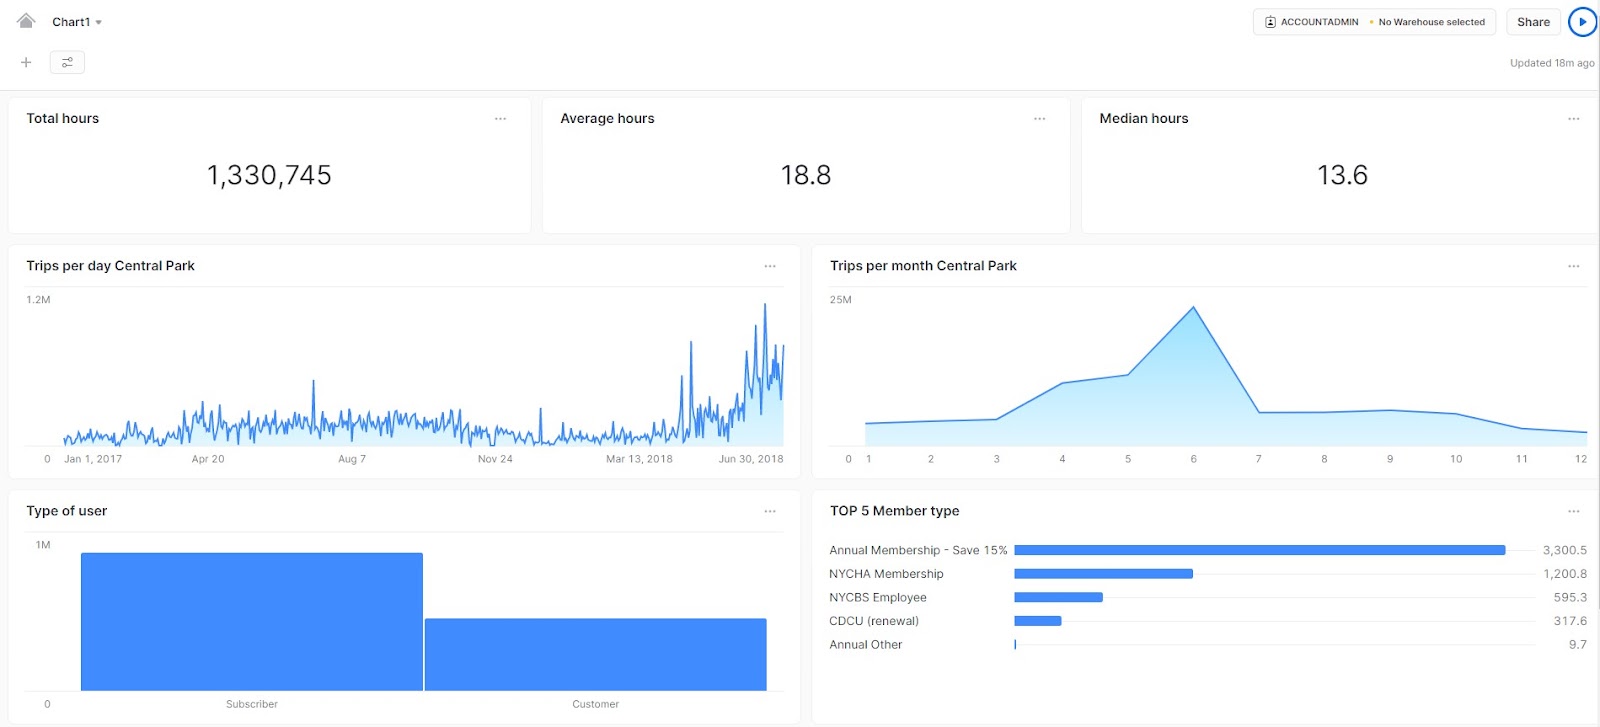The image size is (1600, 727).
Task: Click the month 6 peak in area chart
Action: click(x=1193, y=308)
